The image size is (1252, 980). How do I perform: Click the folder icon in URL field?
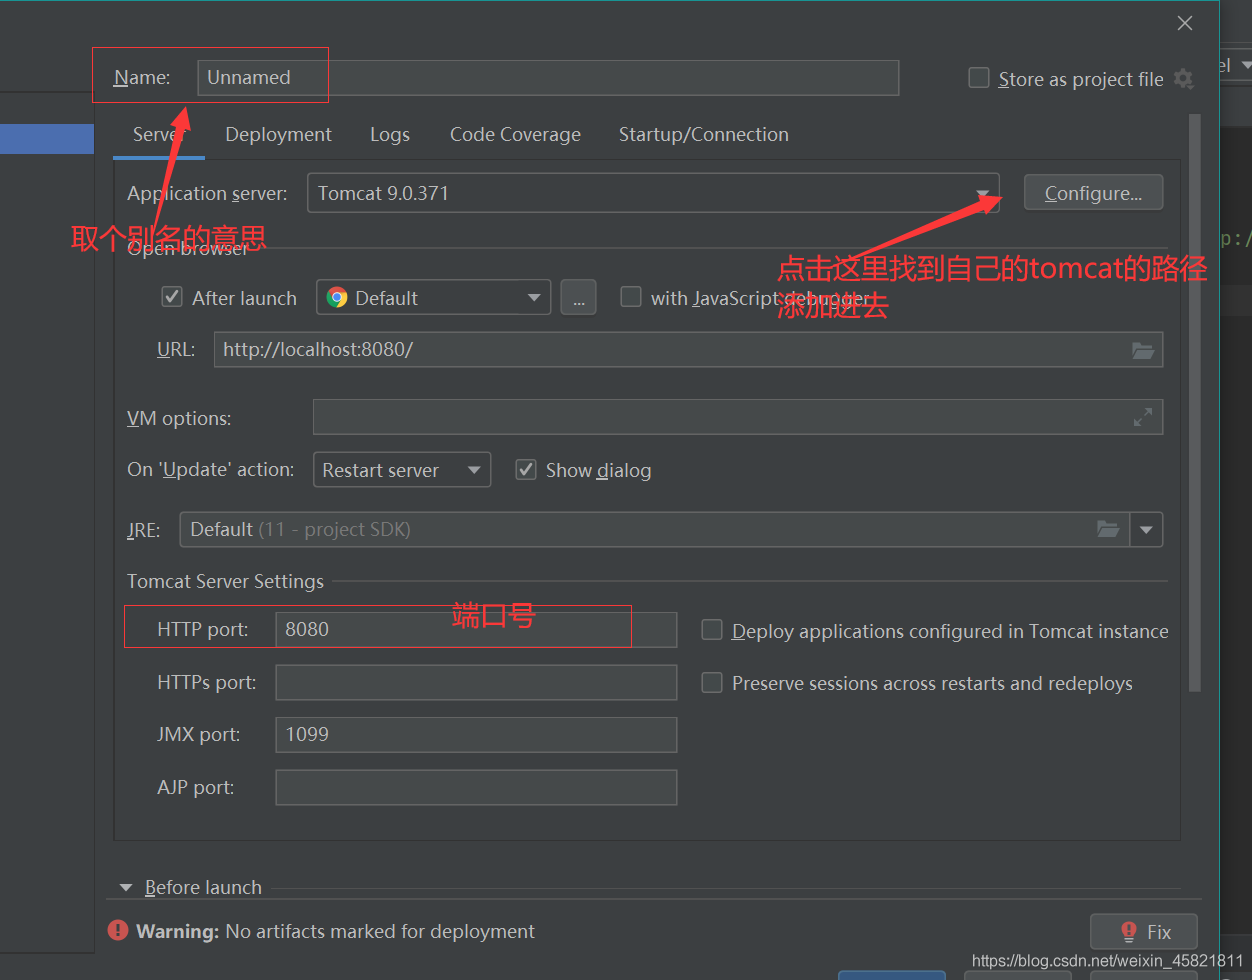click(1142, 350)
